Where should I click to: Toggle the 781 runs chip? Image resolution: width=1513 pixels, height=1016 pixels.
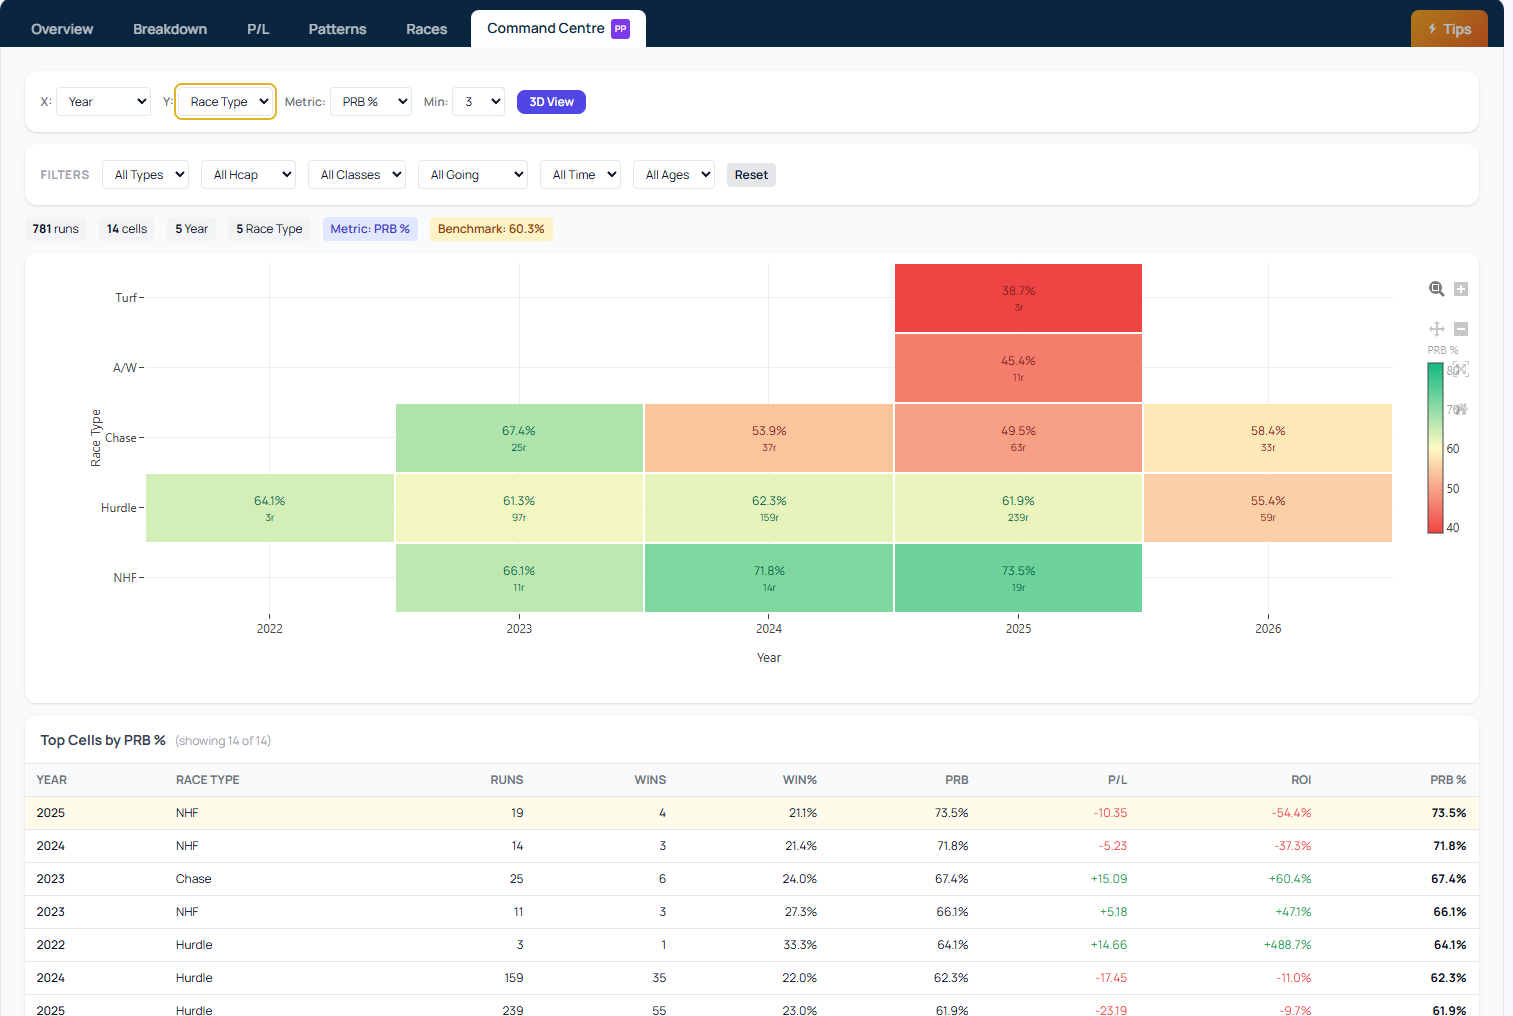55,229
